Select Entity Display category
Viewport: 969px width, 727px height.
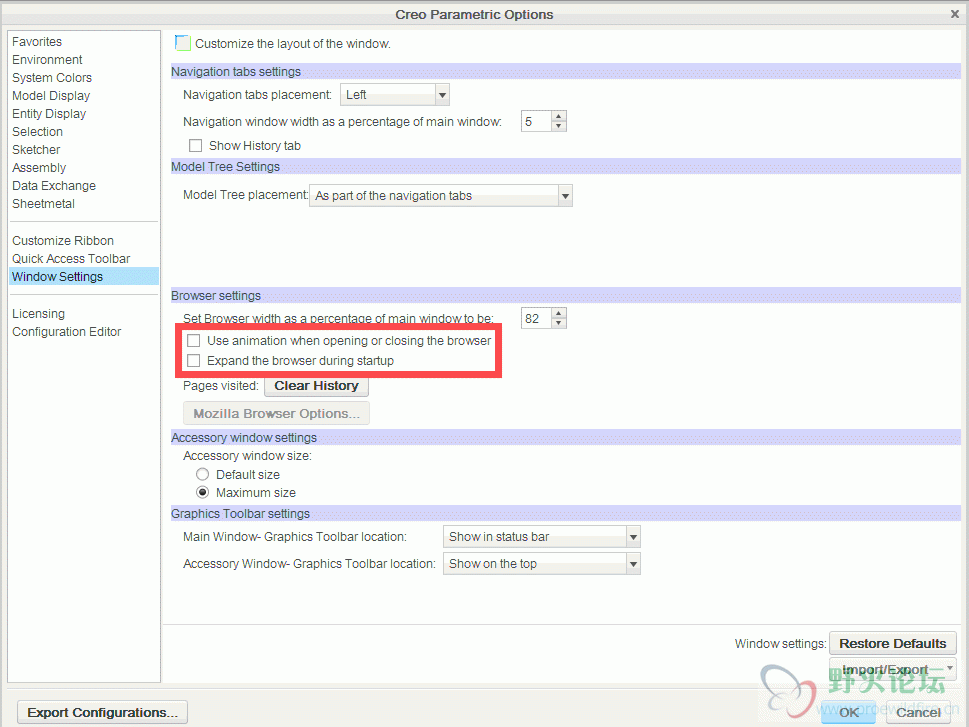(49, 113)
